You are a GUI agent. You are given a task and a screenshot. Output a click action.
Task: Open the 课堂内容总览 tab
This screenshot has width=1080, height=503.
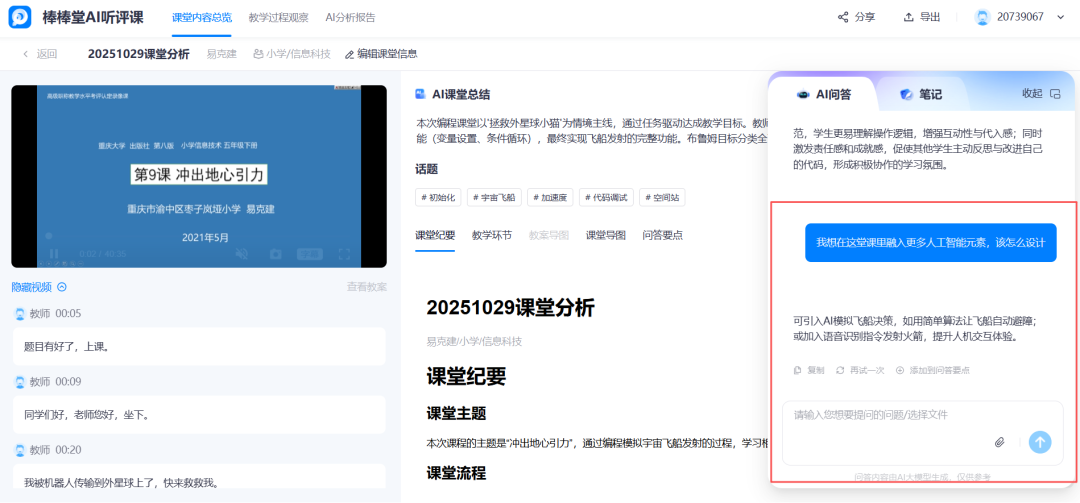202,17
